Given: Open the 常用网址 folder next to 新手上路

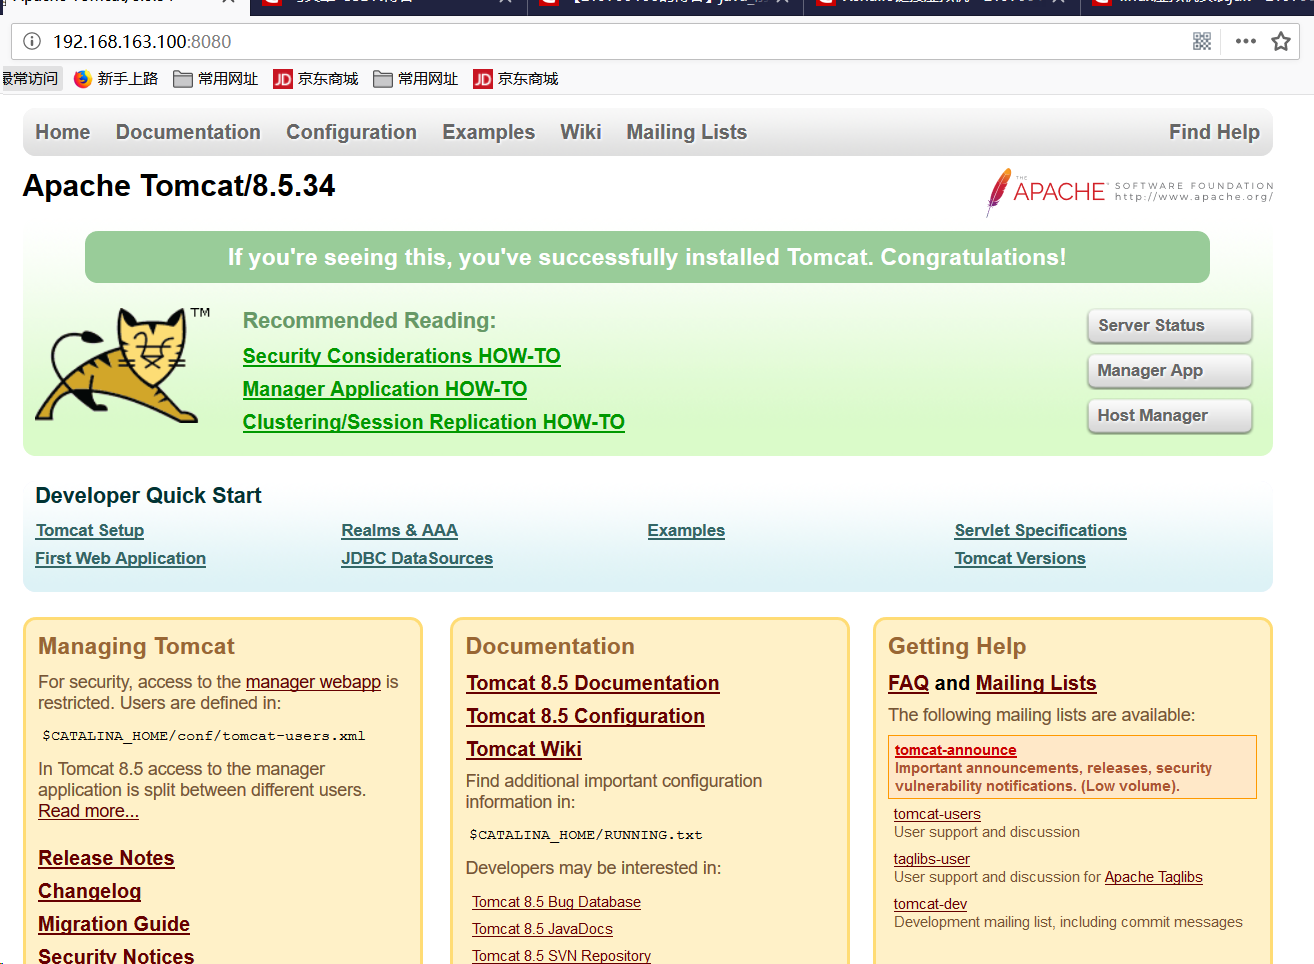Looking at the screenshot, I should tap(216, 79).
